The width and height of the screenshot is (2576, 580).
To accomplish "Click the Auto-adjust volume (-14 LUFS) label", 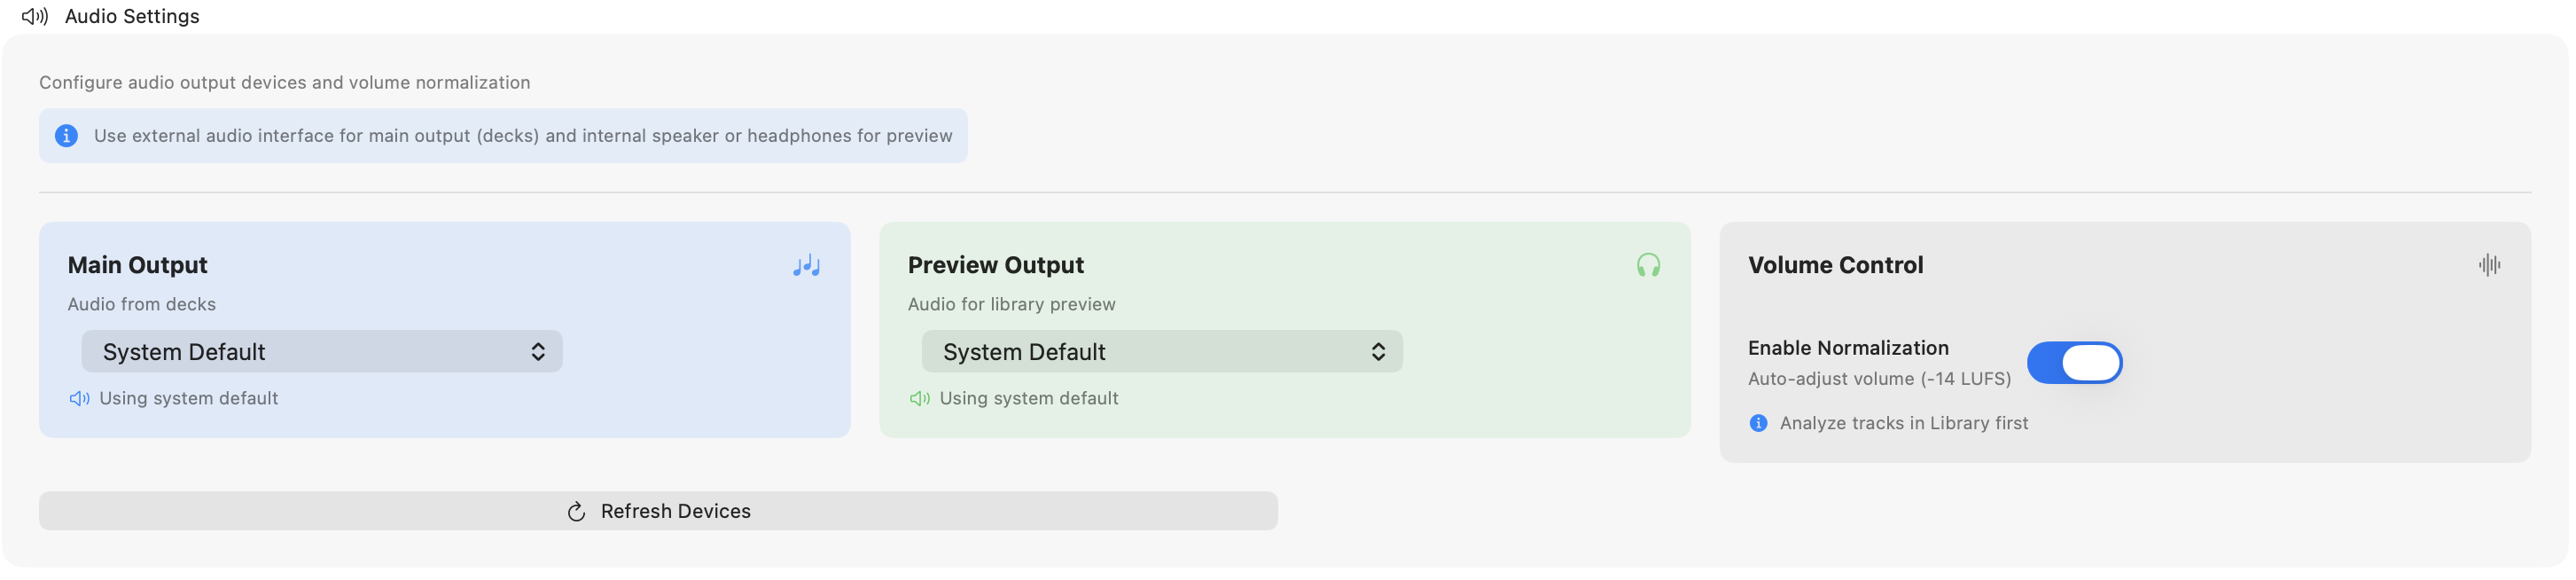I will click(x=1880, y=379).
